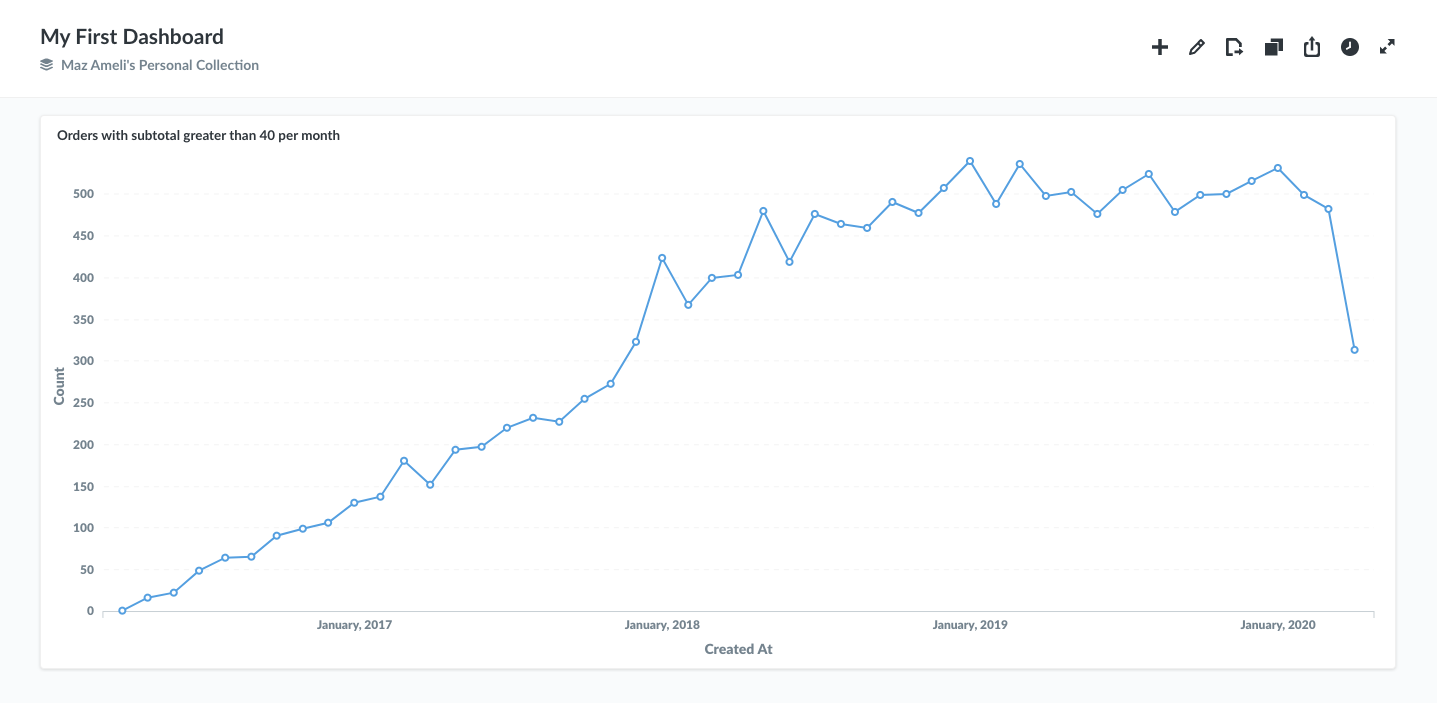Viewport: 1437px width, 703px height.
Task: Click the first data point at zero
Action: pos(122,610)
